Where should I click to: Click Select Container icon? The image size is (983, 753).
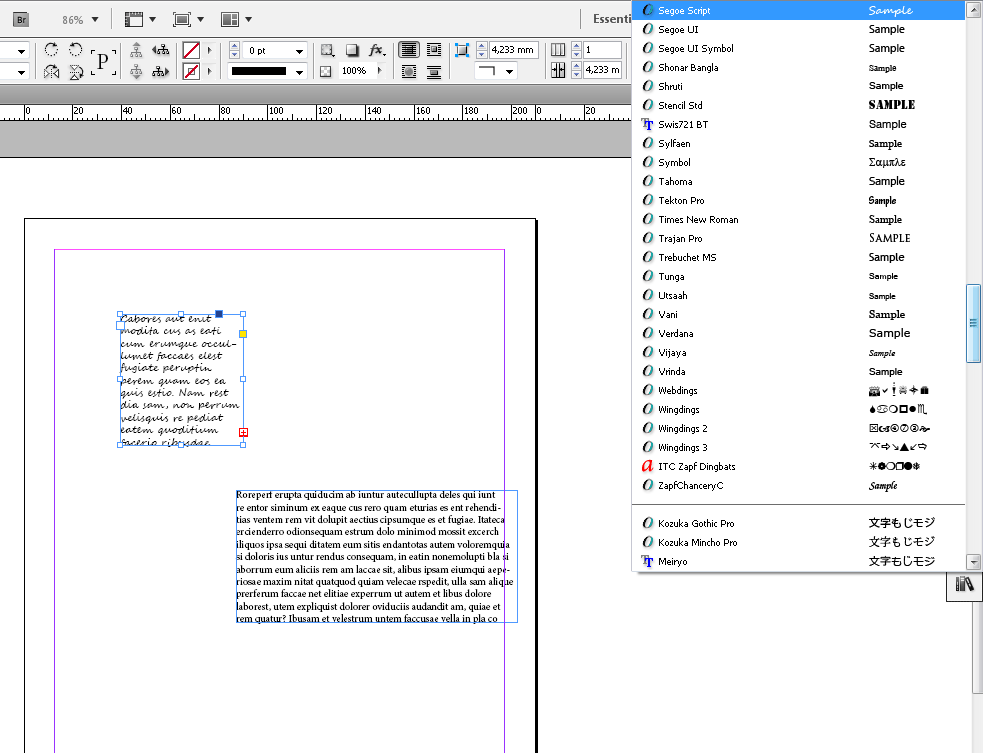click(136, 50)
